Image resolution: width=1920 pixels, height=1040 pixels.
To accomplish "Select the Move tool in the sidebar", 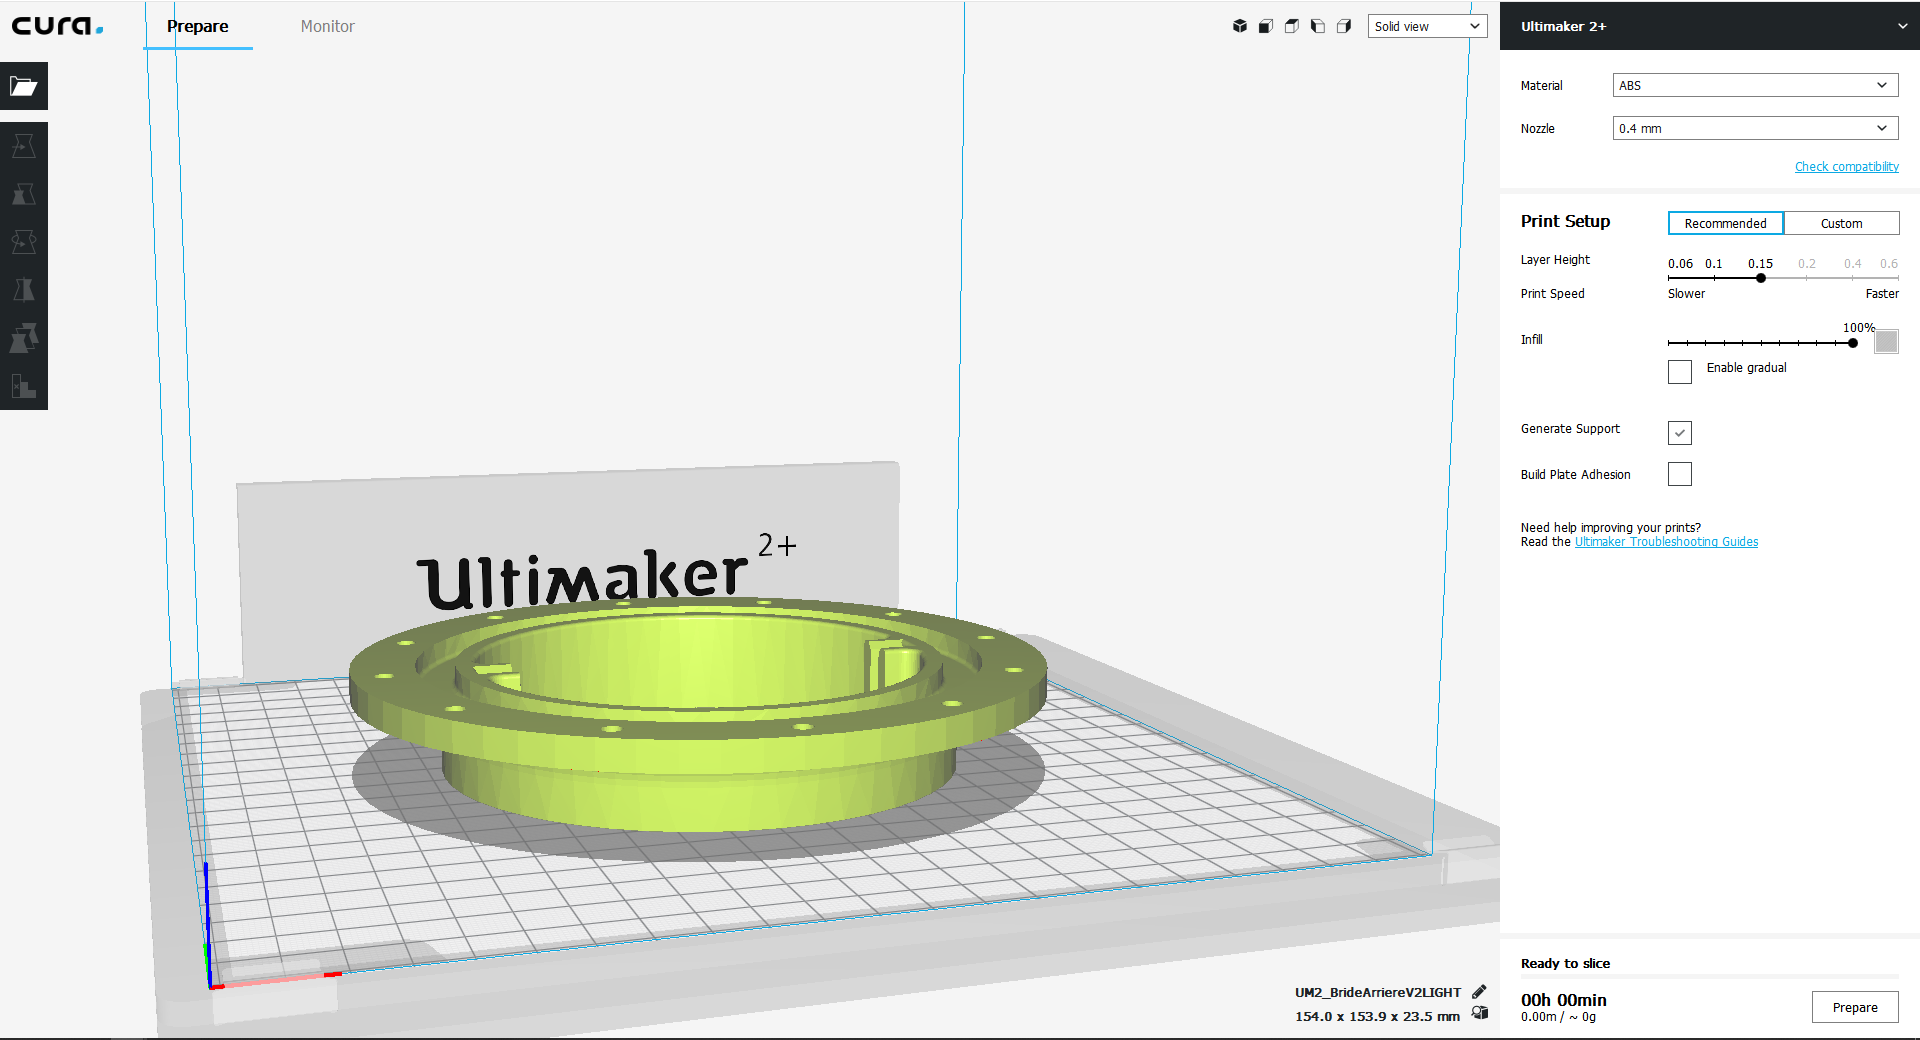I will pyautogui.click(x=24, y=146).
